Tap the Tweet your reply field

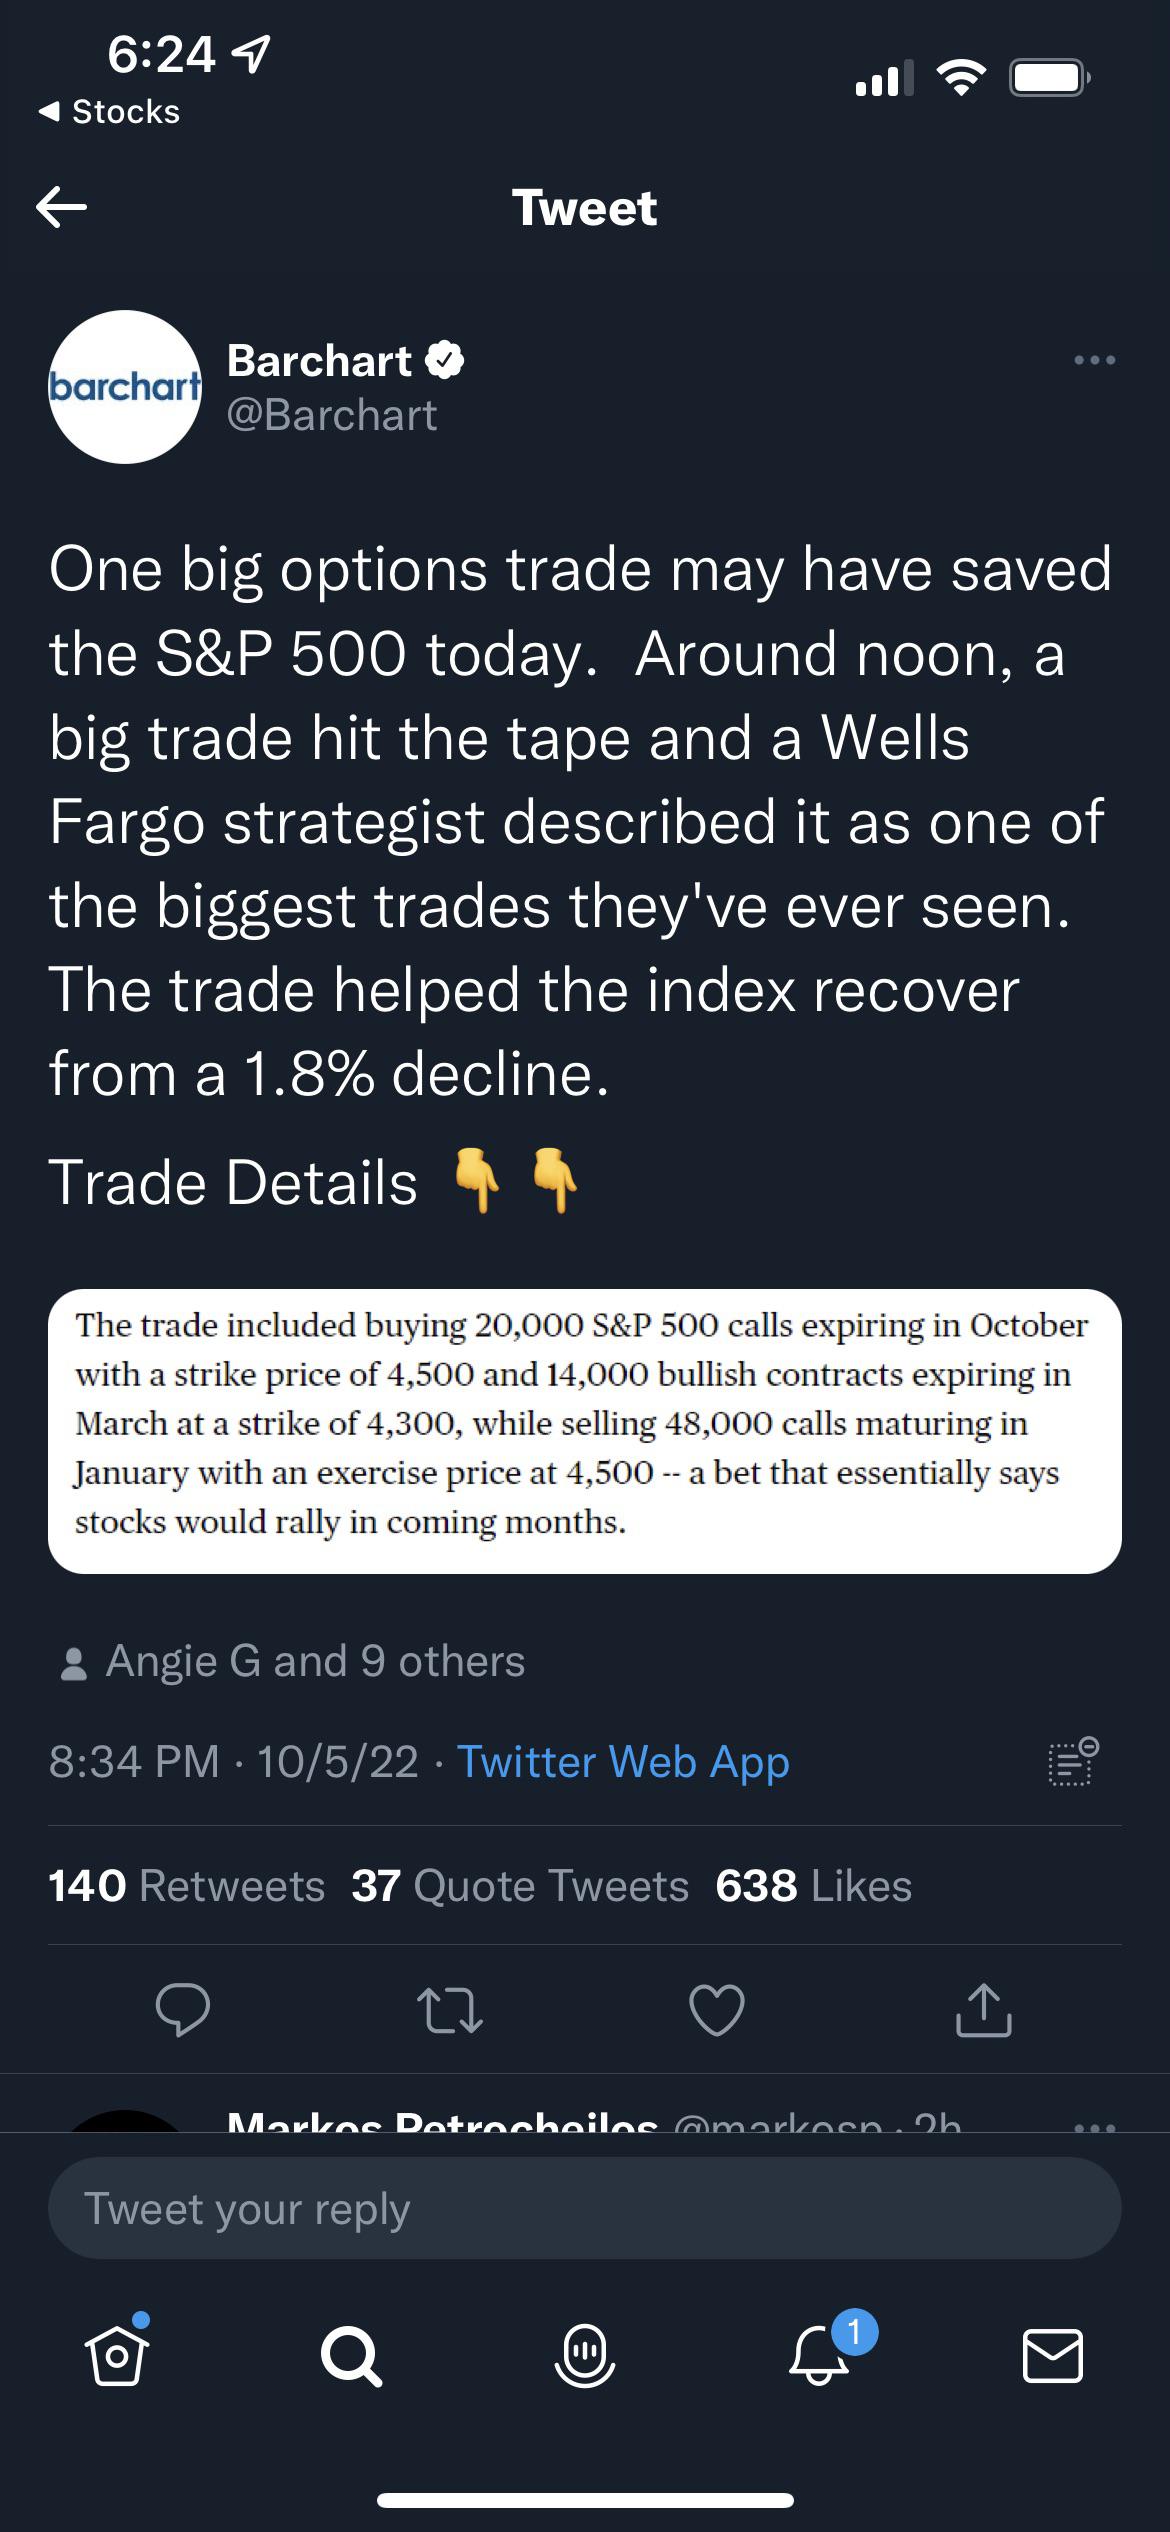pos(585,2209)
